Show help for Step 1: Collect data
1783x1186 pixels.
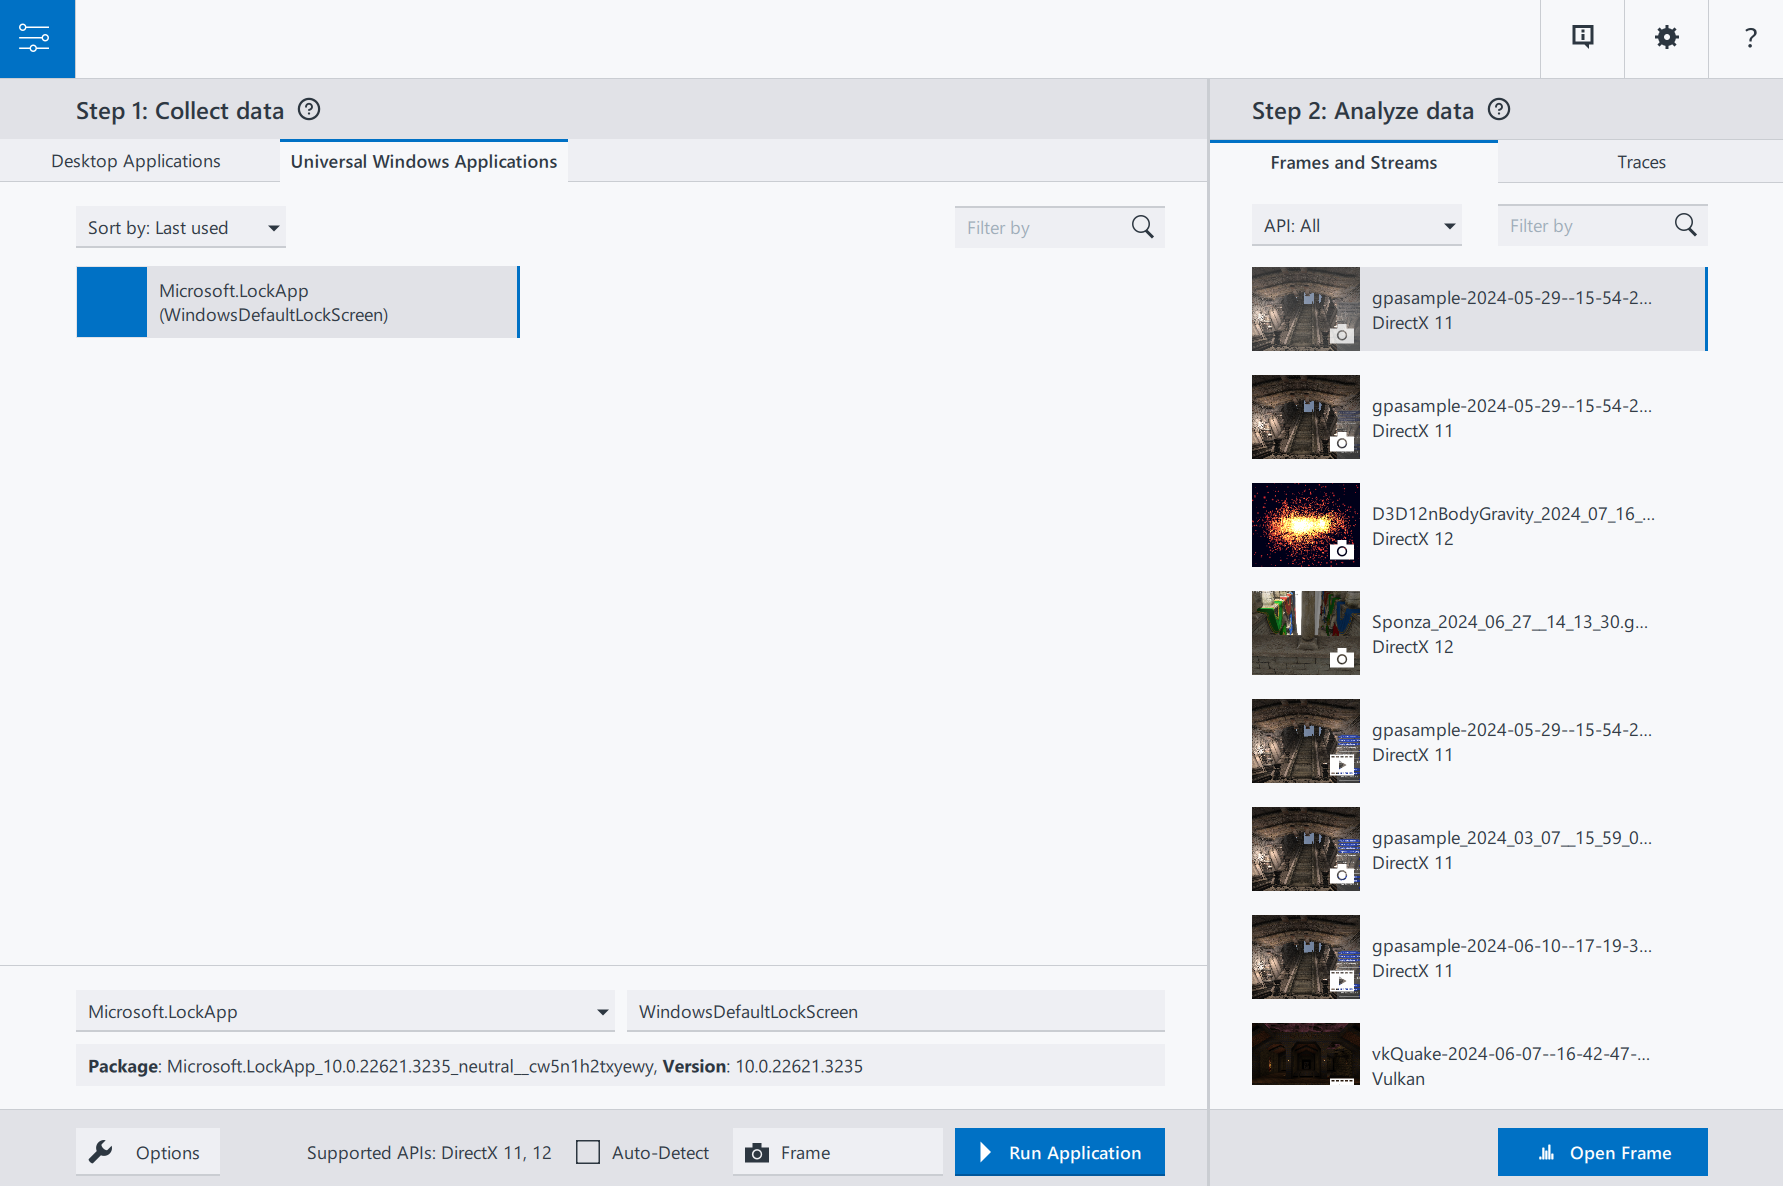click(309, 109)
